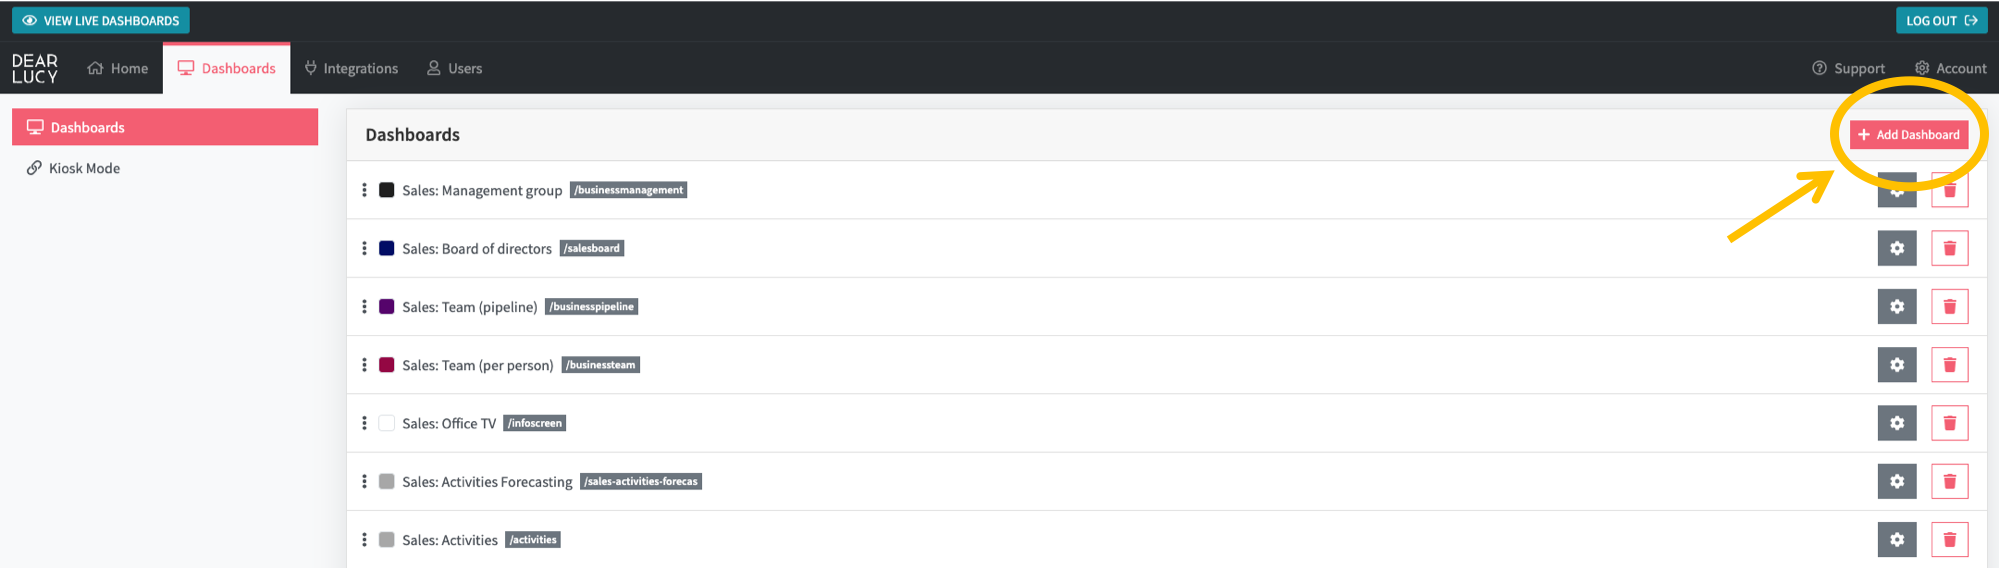
Task: Open the Account settings link
Action: 1950,68
